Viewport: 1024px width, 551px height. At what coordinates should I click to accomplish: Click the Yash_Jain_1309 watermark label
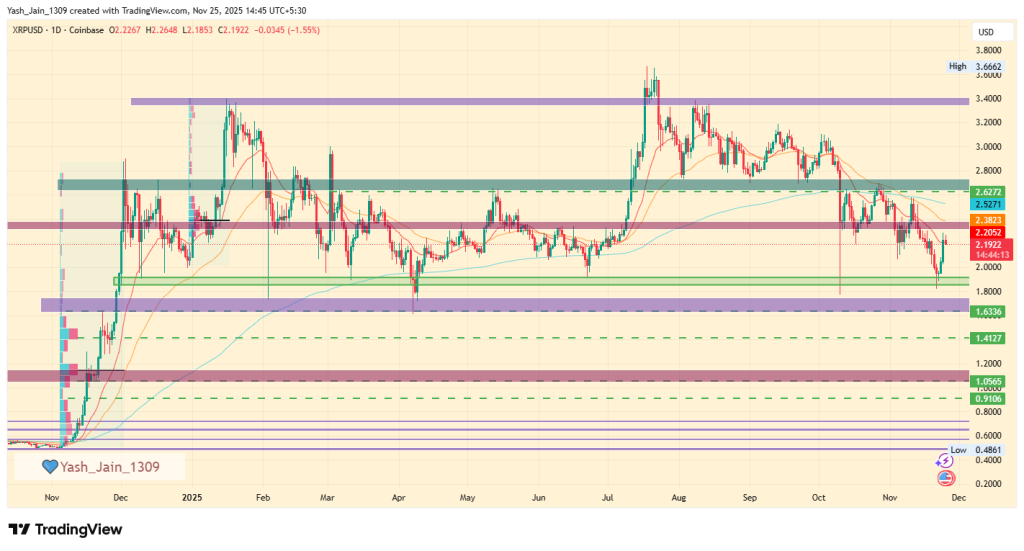108,466
